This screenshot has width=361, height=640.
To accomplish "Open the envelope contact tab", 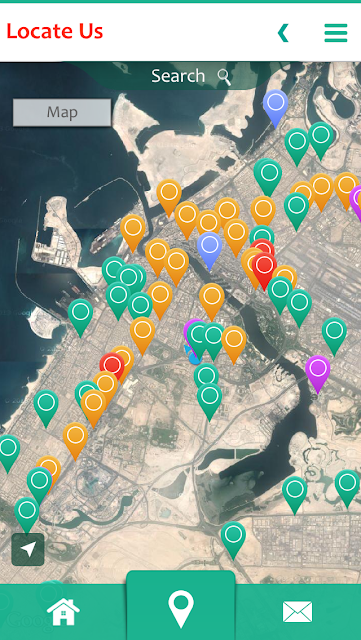I will (x=297, y=611).
